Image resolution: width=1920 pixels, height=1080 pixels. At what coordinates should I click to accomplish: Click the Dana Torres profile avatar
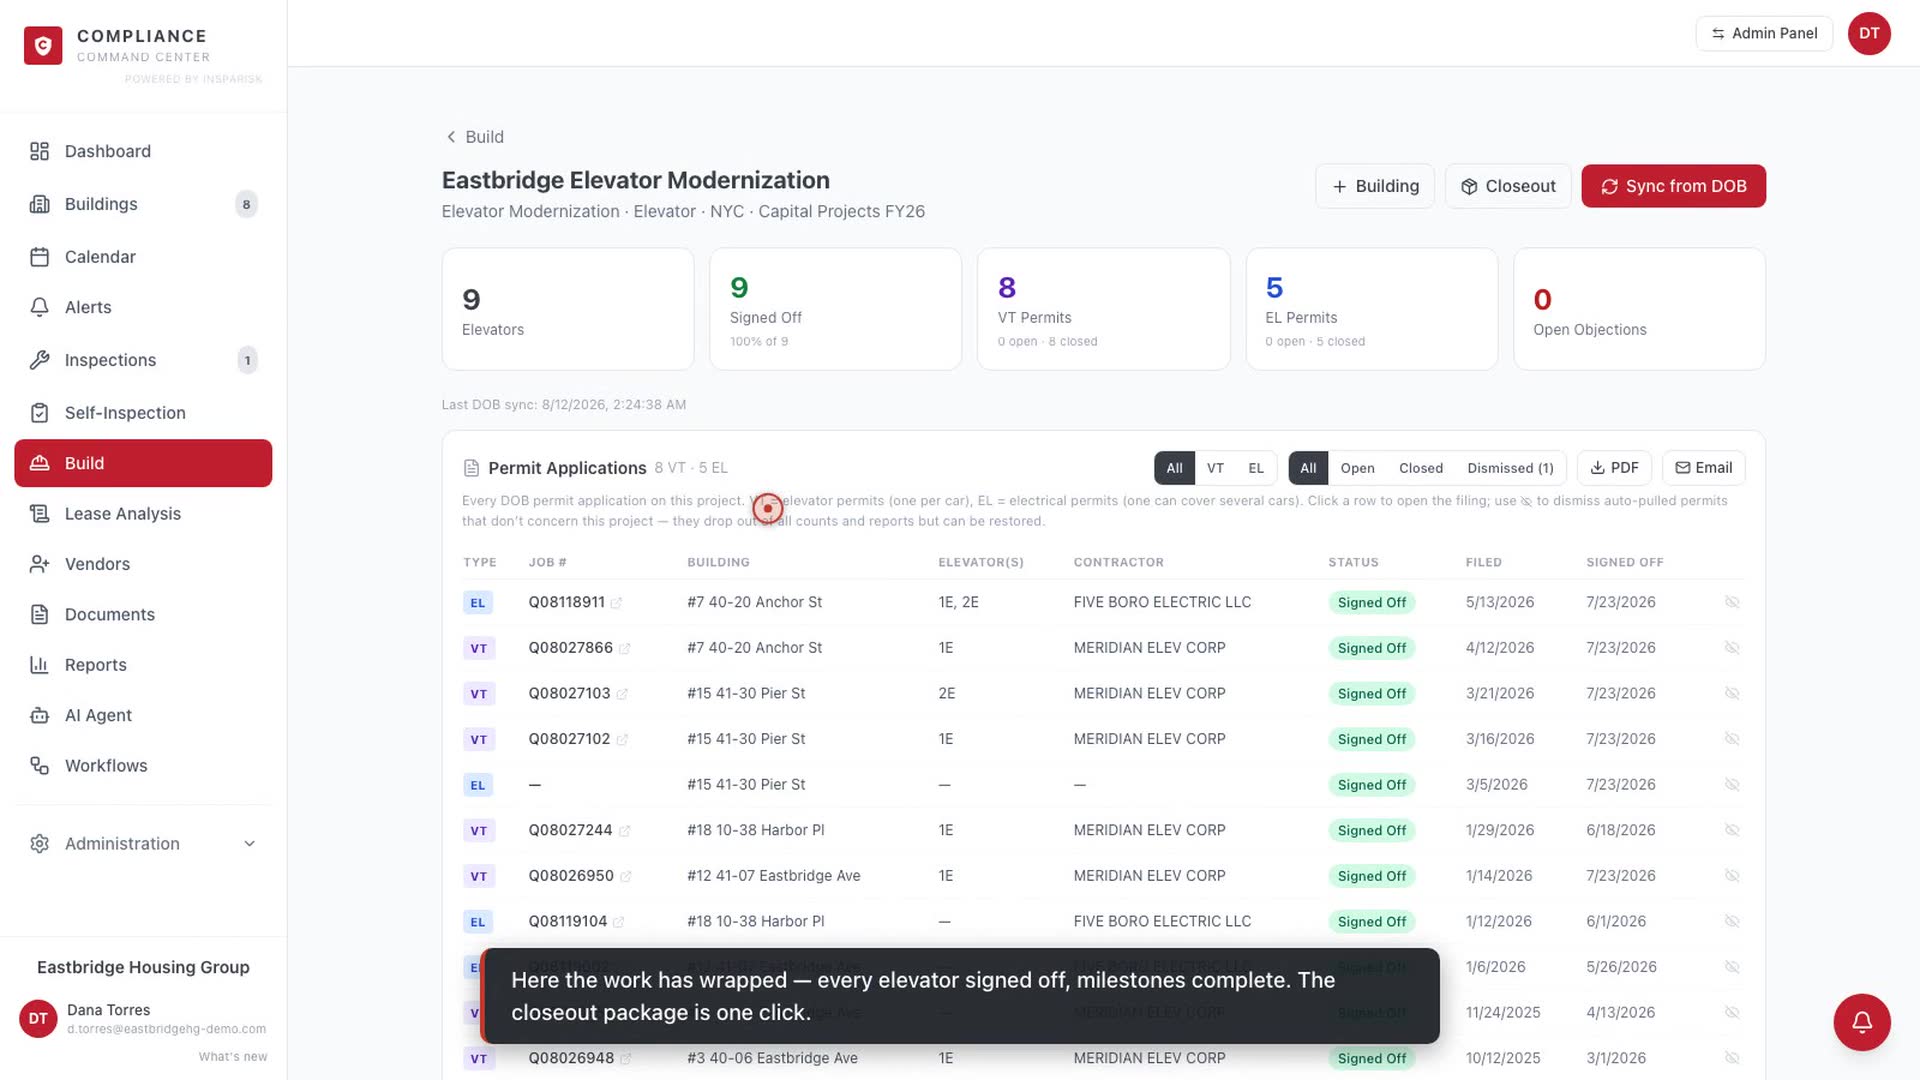[38, 1019]
